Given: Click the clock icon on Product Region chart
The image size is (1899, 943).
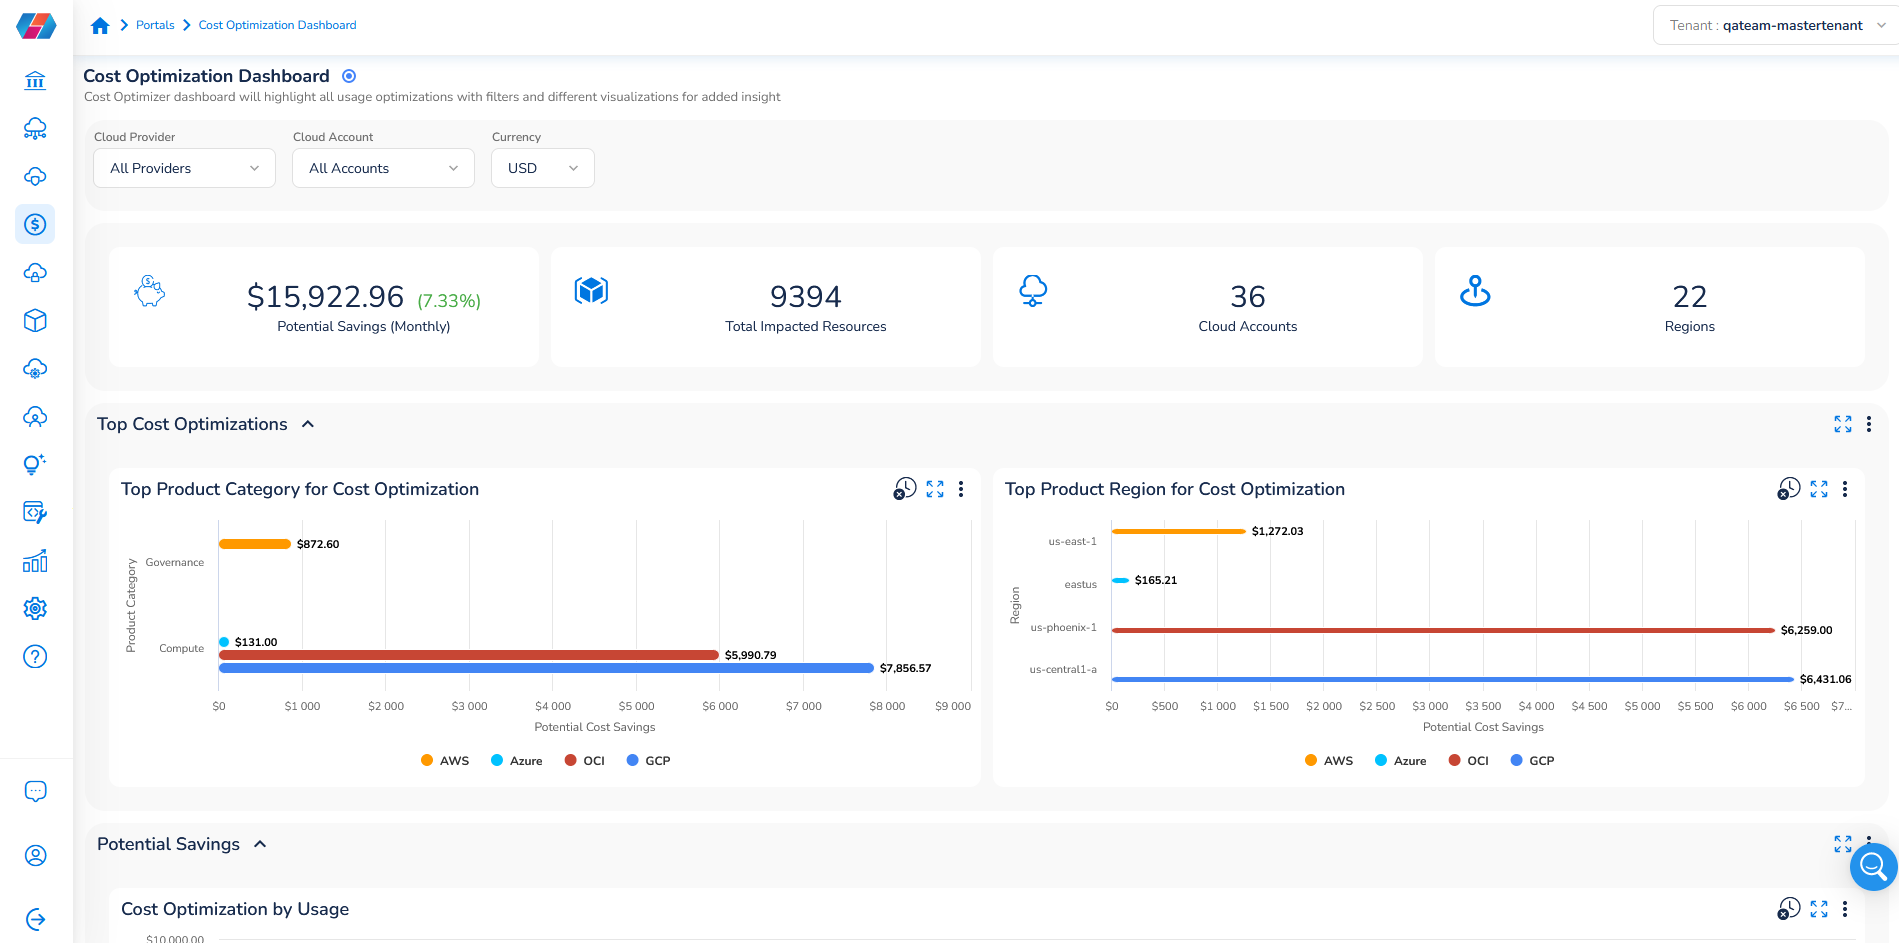Looking at the screenshot, I should click(x=1788, y=488).
